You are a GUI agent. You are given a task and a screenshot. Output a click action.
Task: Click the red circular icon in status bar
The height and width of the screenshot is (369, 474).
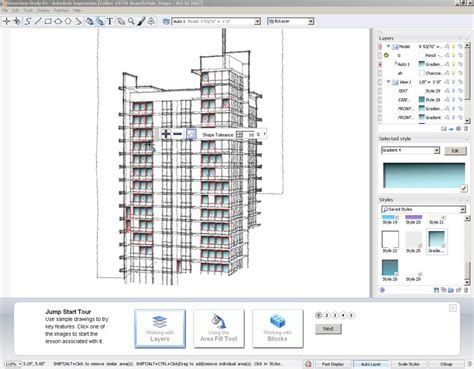coord(308,364)
